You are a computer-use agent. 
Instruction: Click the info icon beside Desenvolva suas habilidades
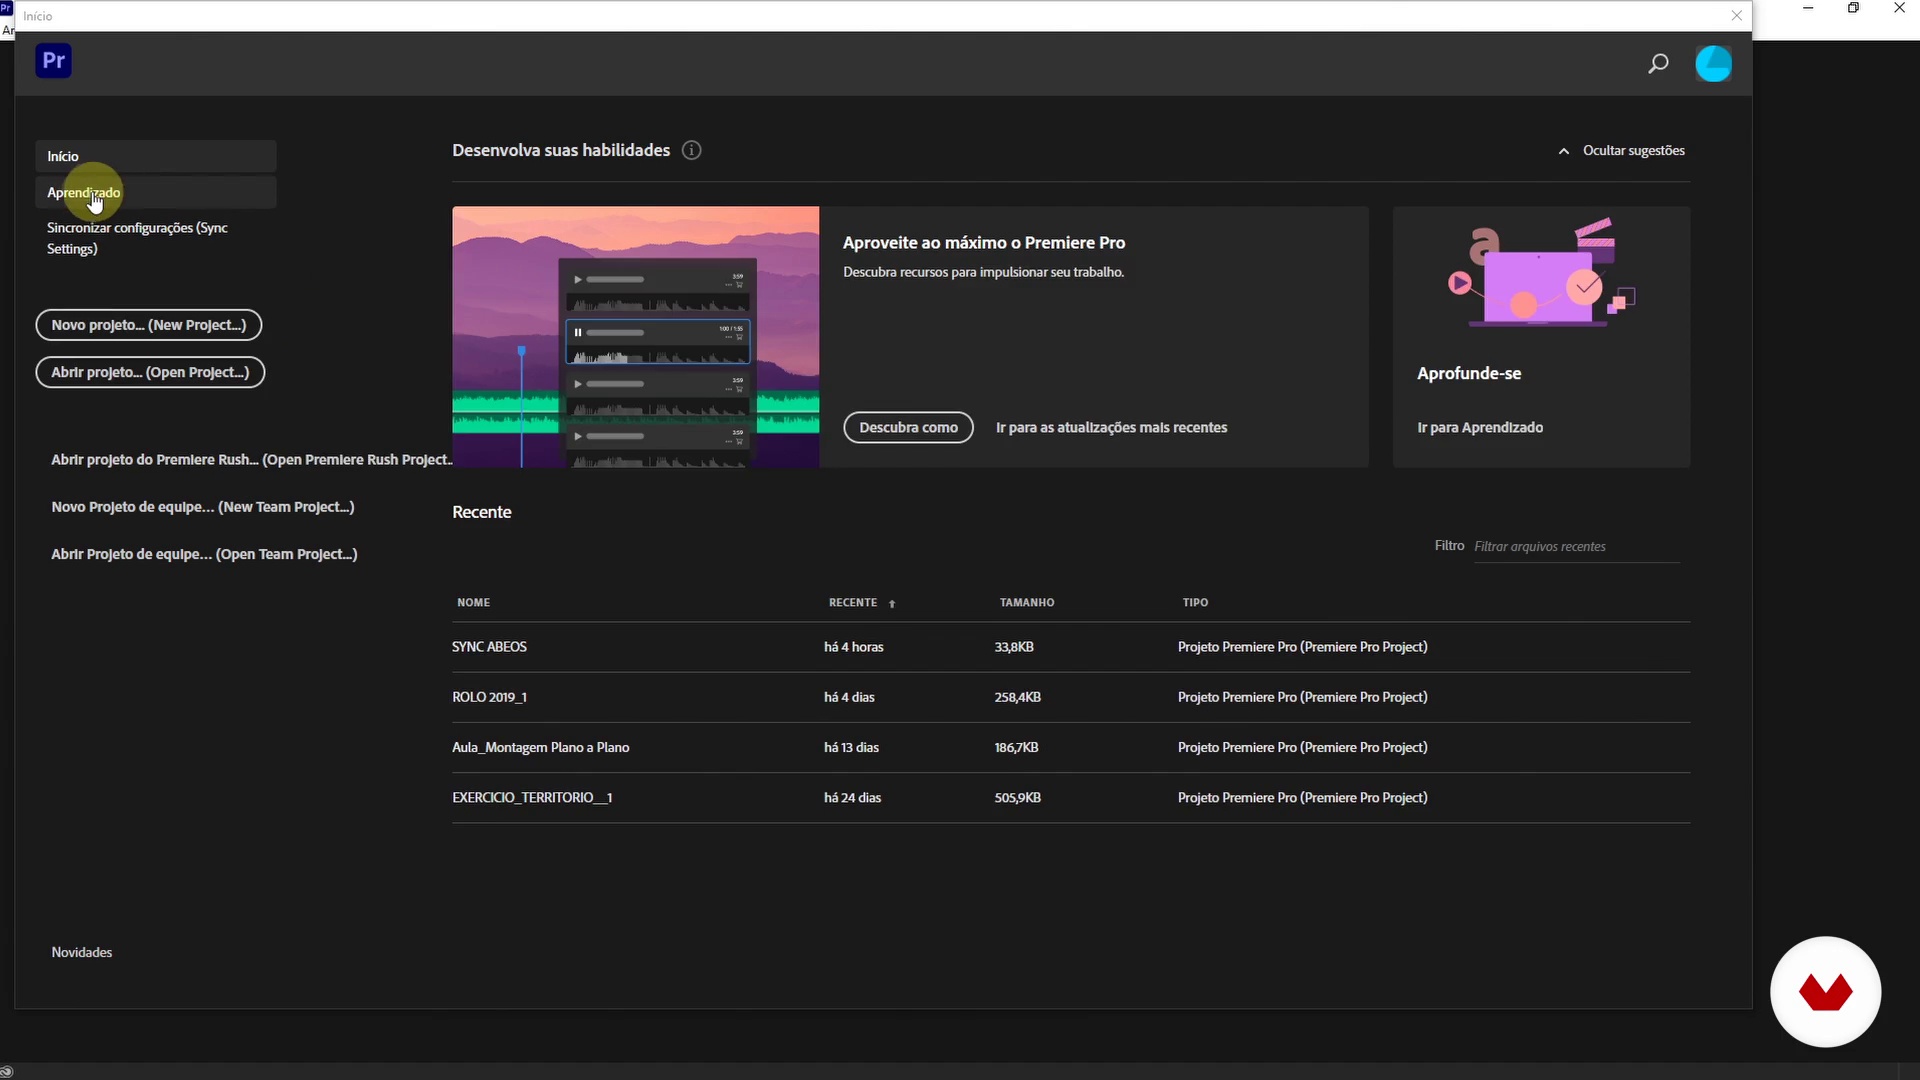(691, 150)
